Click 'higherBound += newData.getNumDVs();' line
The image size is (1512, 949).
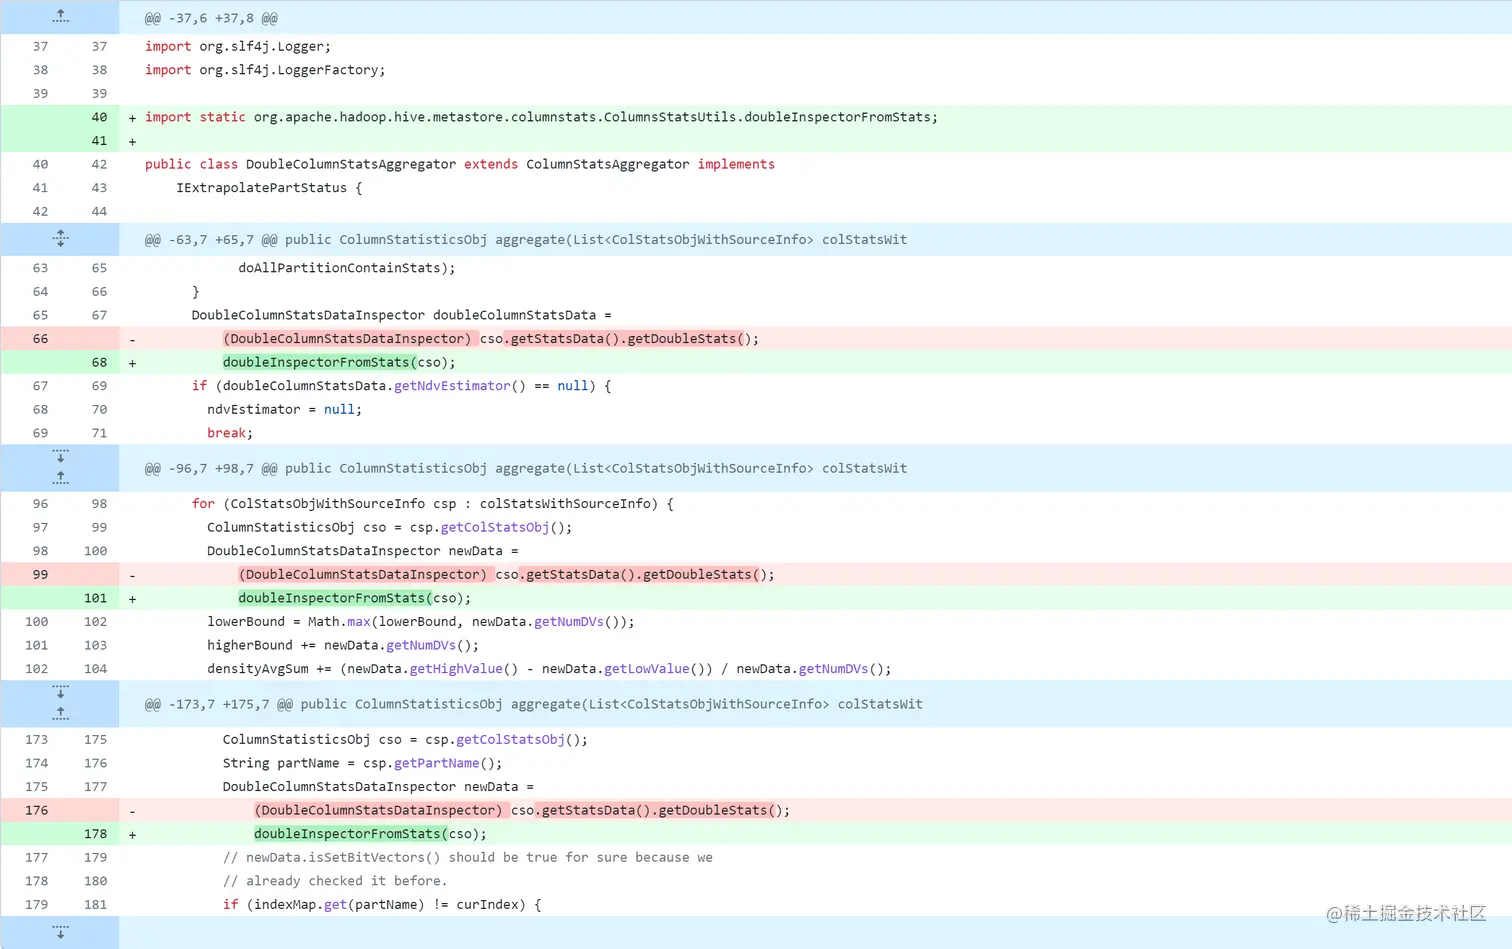343,645
